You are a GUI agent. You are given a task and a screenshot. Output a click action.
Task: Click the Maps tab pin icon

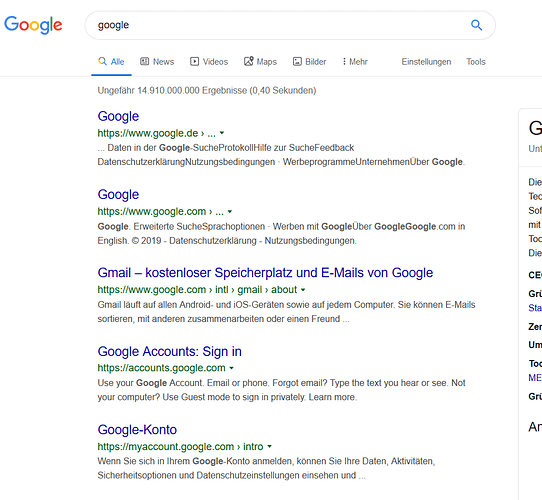tap(249, 61)
